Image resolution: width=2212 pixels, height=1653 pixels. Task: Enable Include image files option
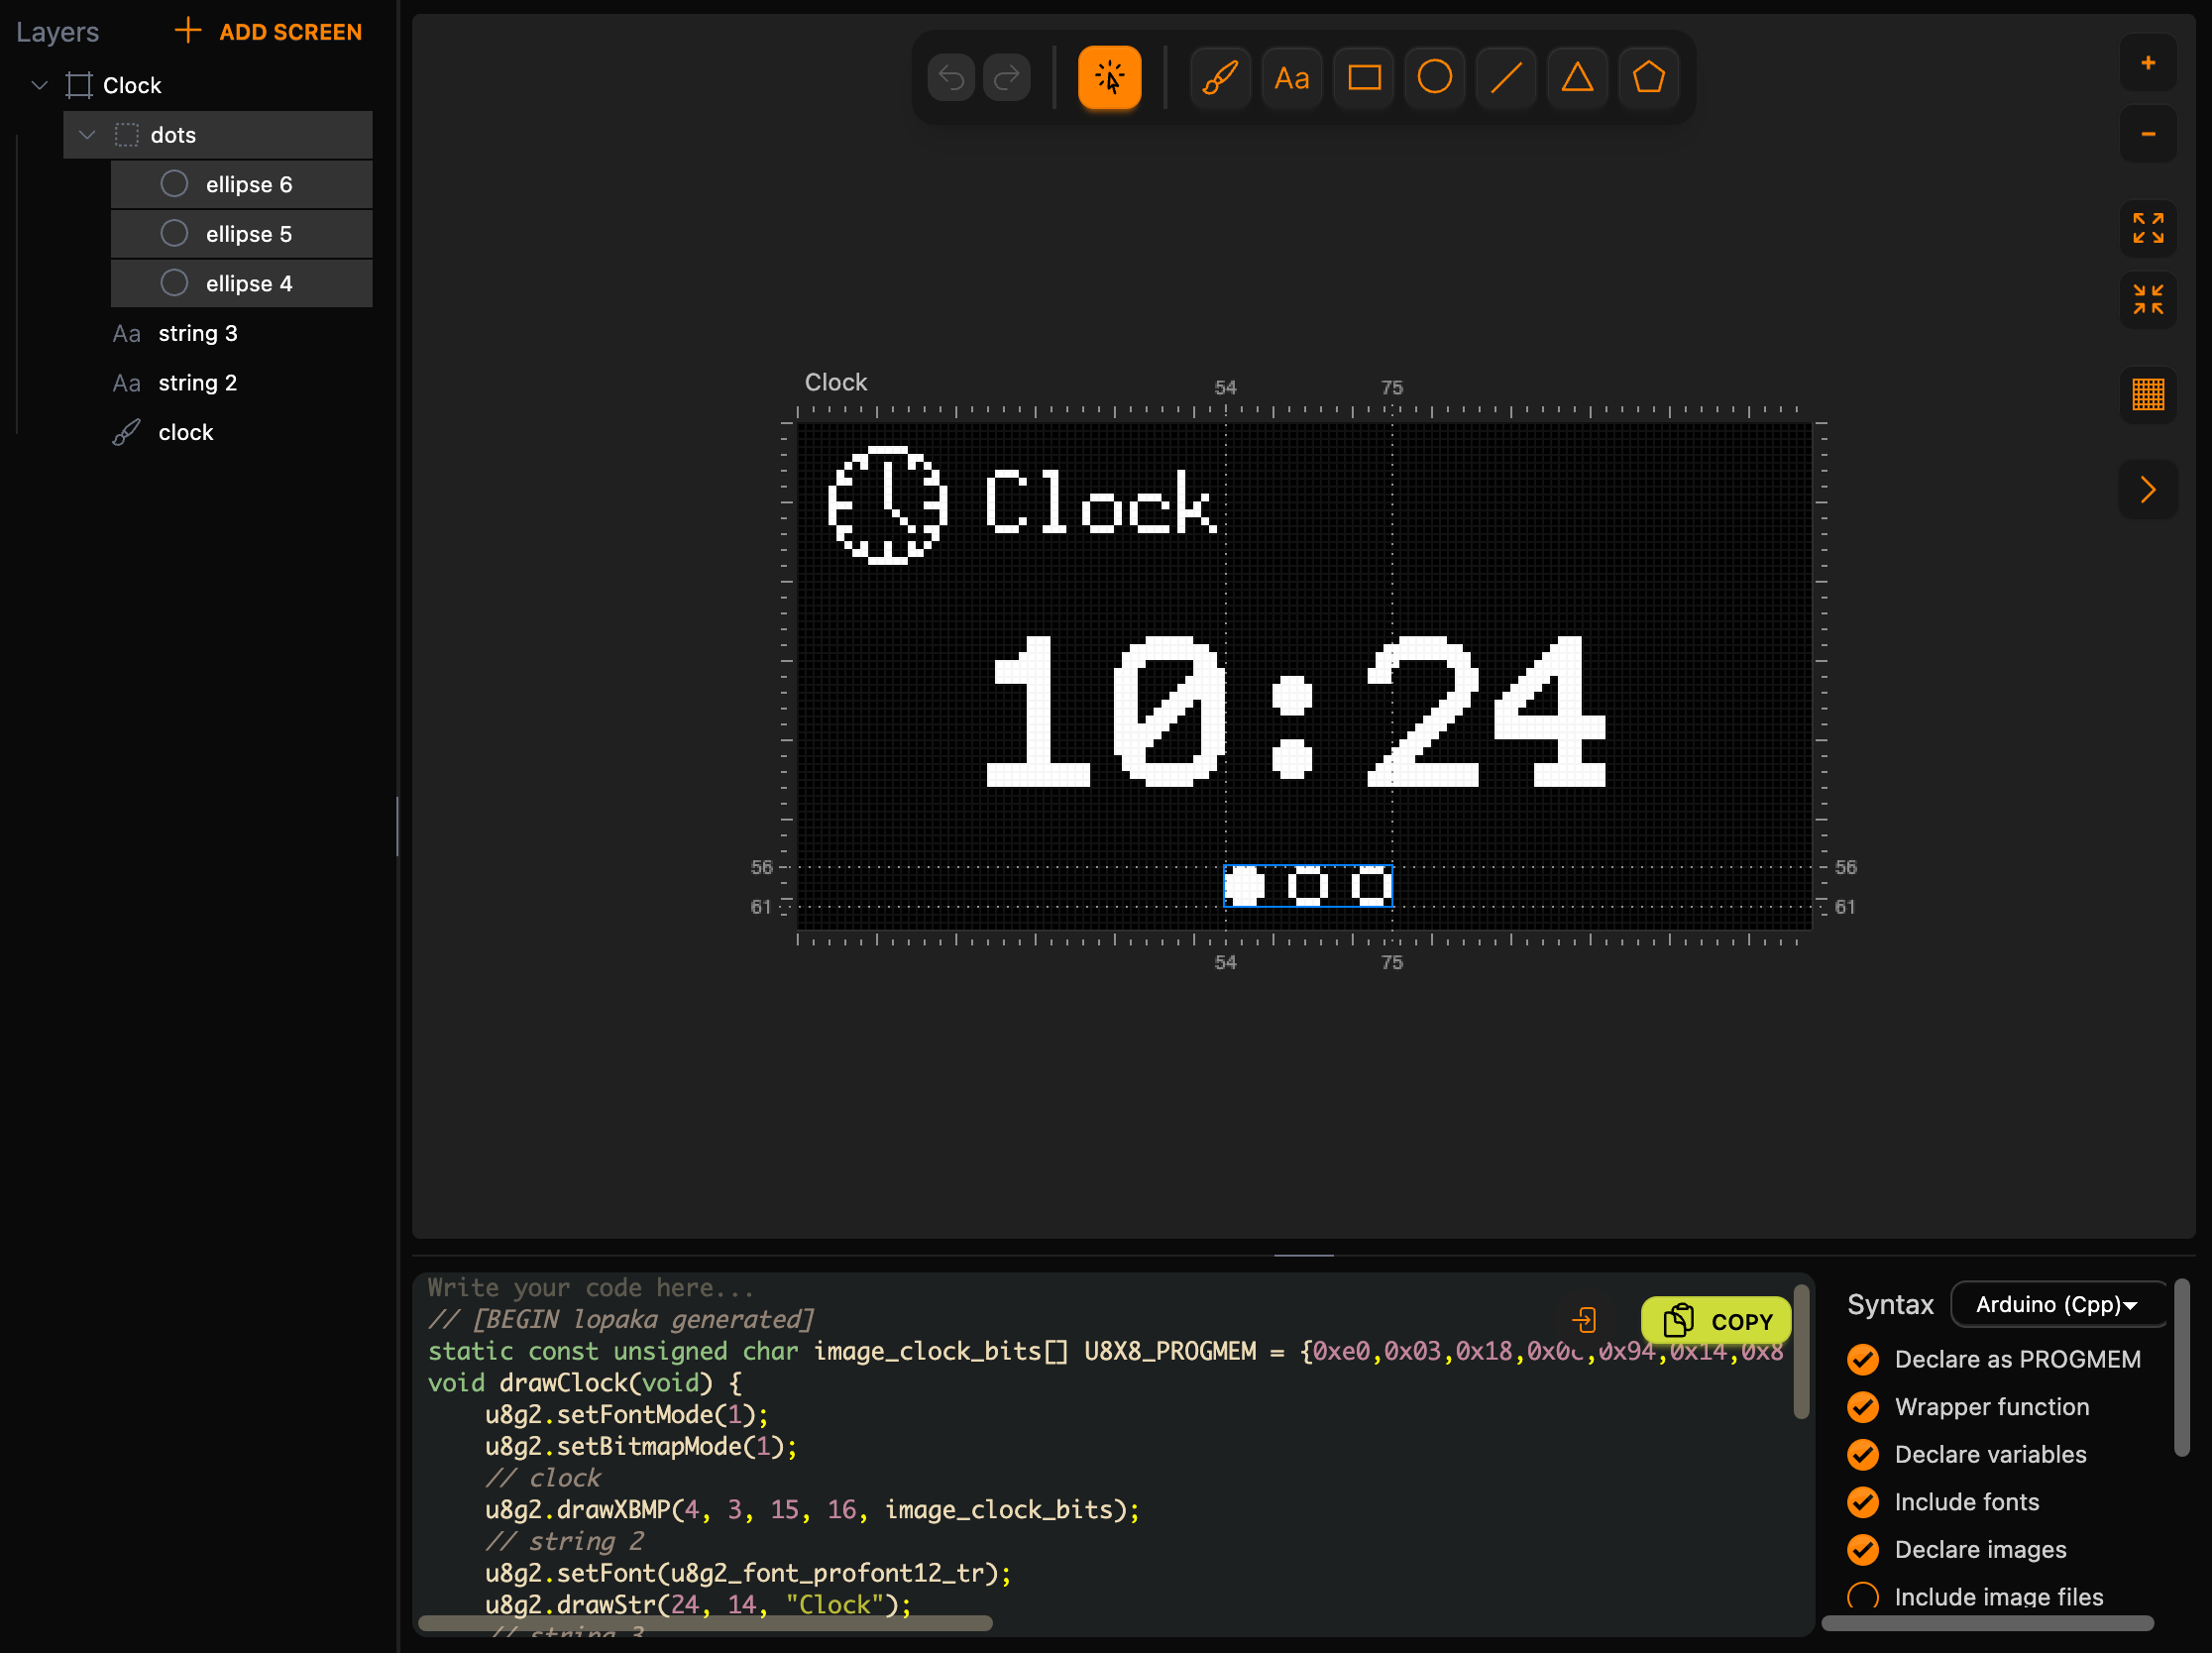pos(1862,1596)
